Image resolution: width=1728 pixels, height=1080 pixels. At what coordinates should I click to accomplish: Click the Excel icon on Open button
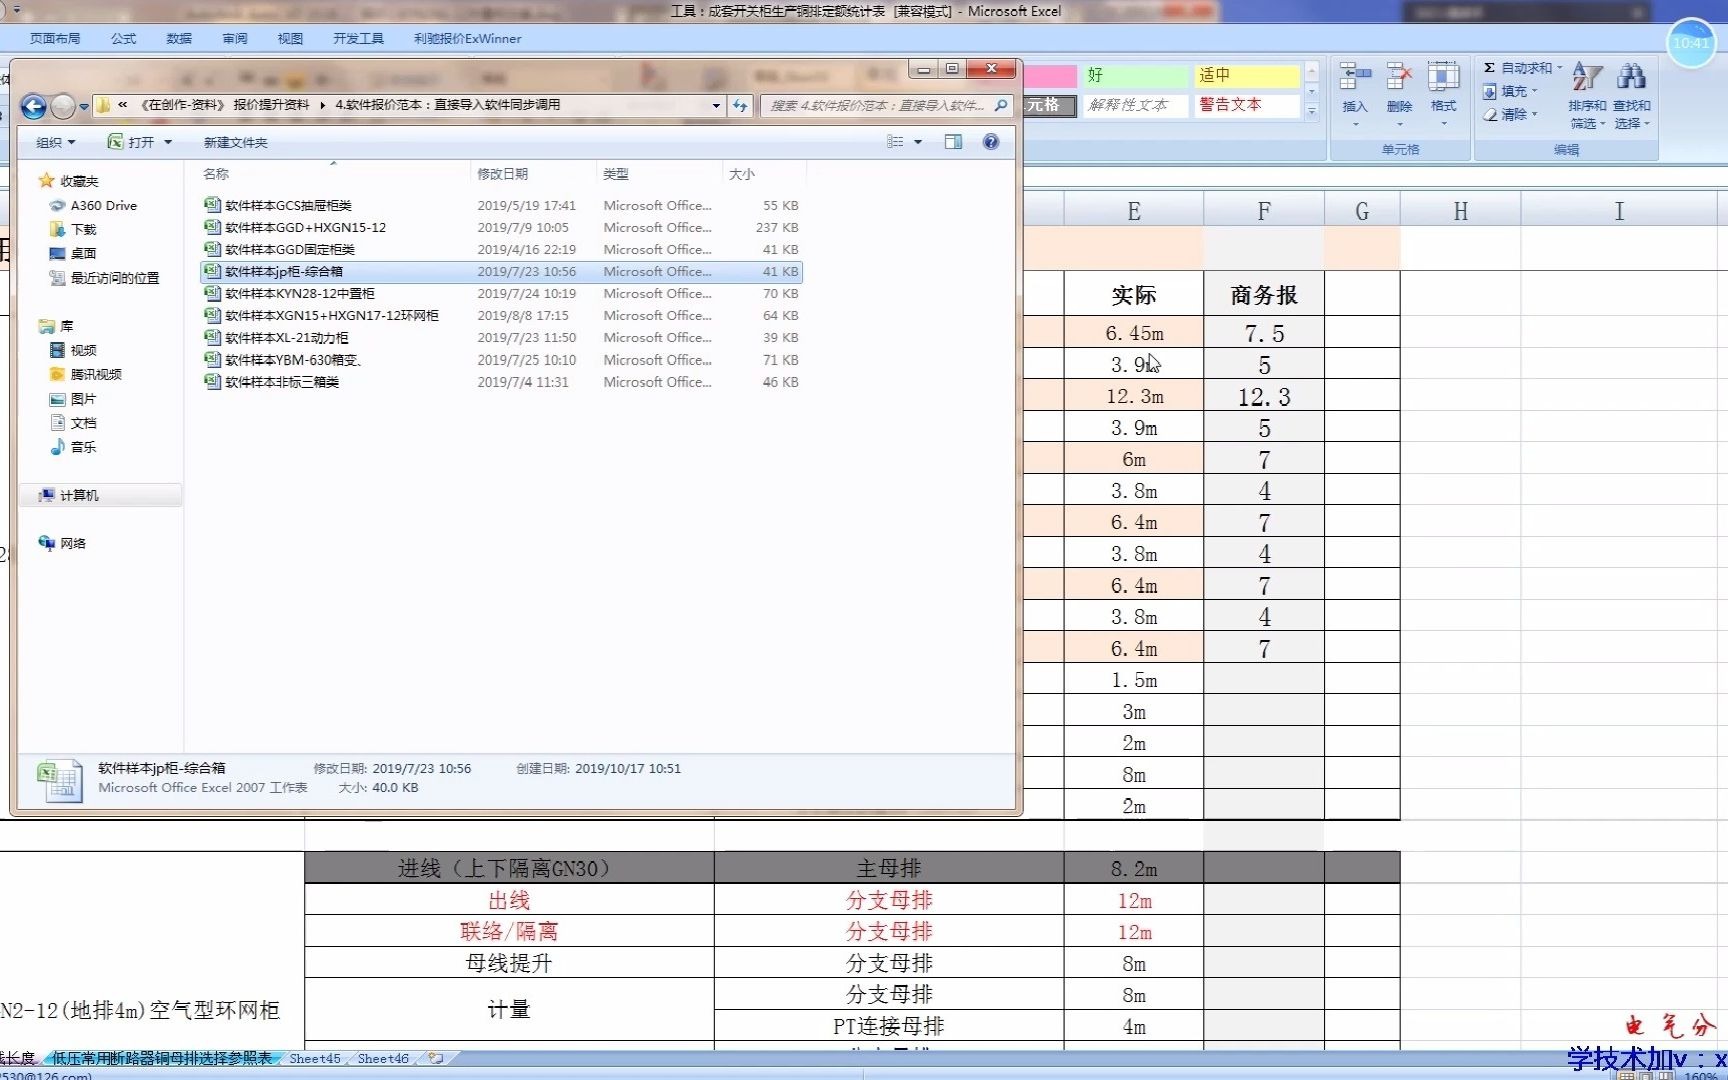click(x=115, y=142)
